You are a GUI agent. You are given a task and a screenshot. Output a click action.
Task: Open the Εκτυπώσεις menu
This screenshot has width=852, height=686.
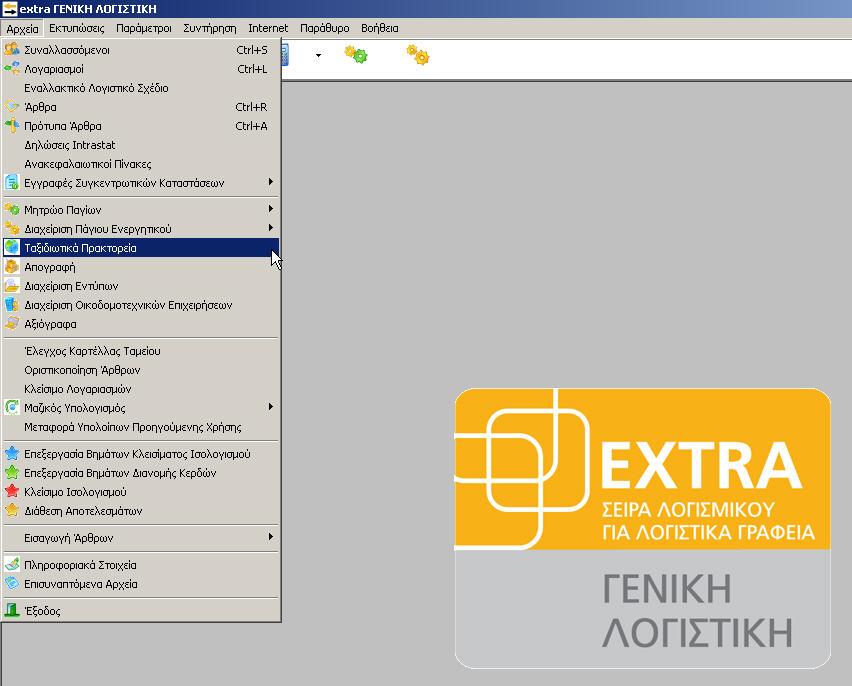[x=77, y=28]
